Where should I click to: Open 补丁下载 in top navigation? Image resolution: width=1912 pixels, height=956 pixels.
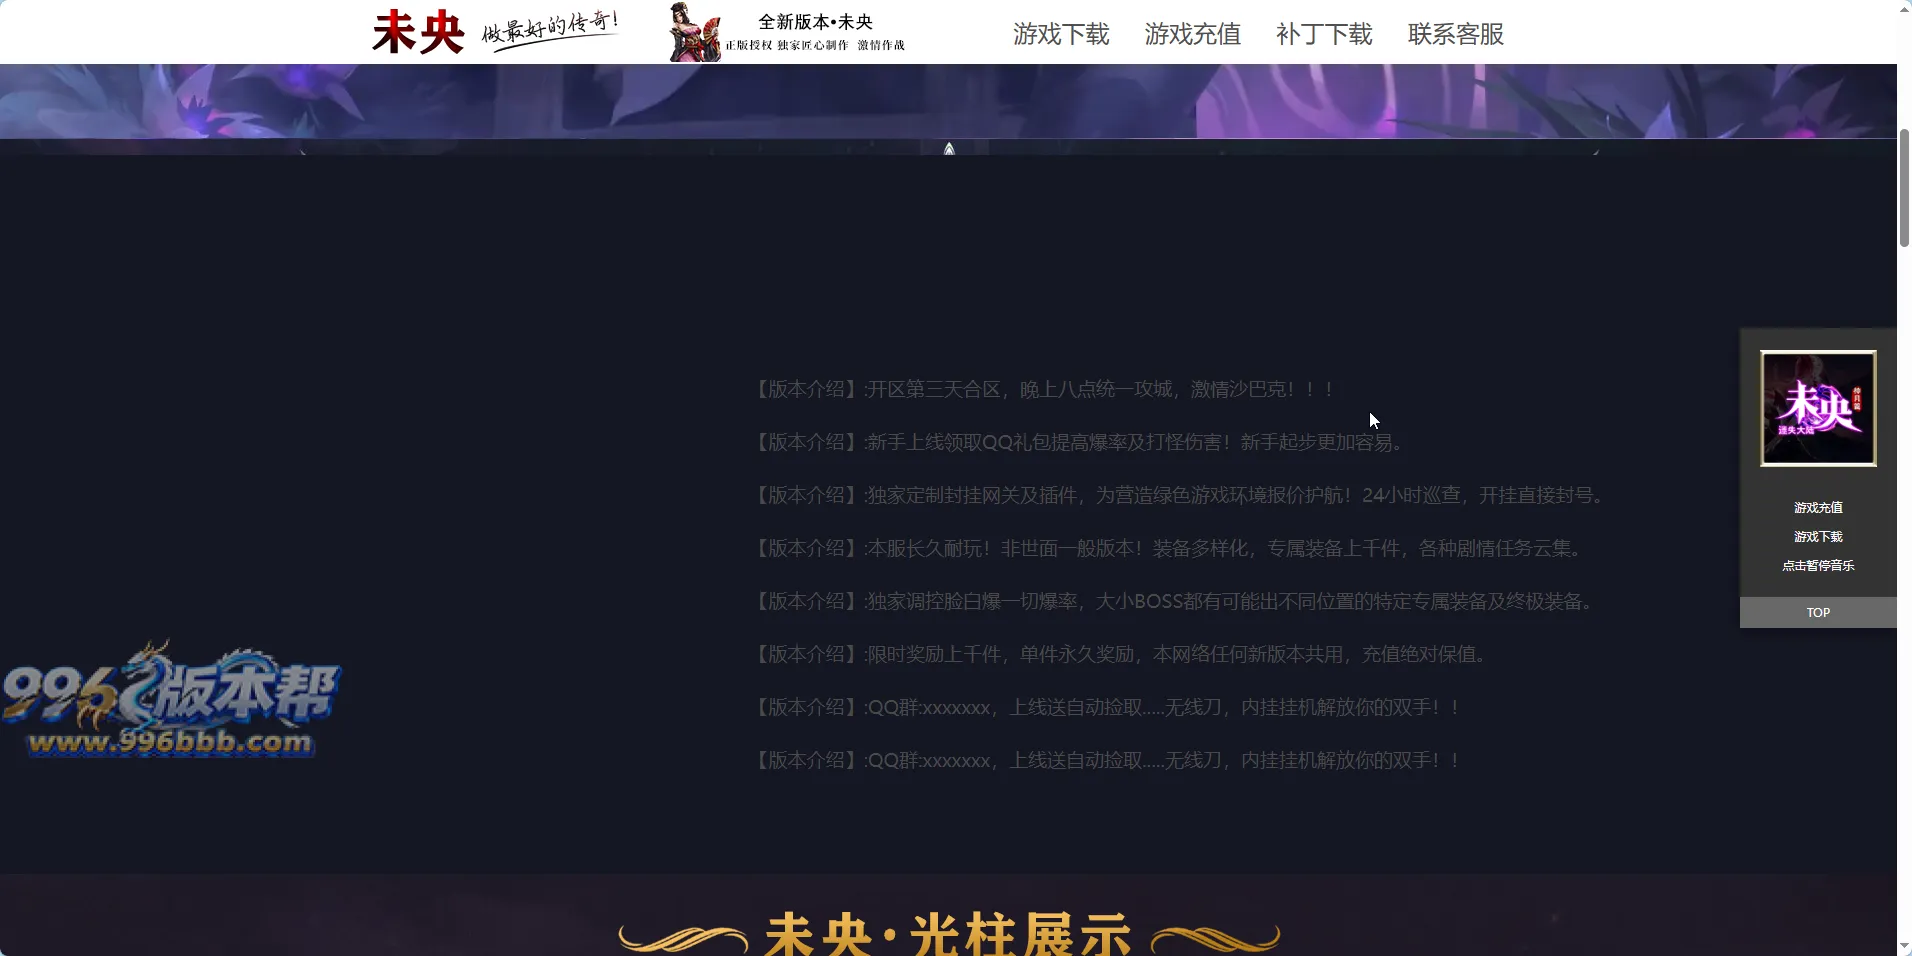click(1324, 34)
